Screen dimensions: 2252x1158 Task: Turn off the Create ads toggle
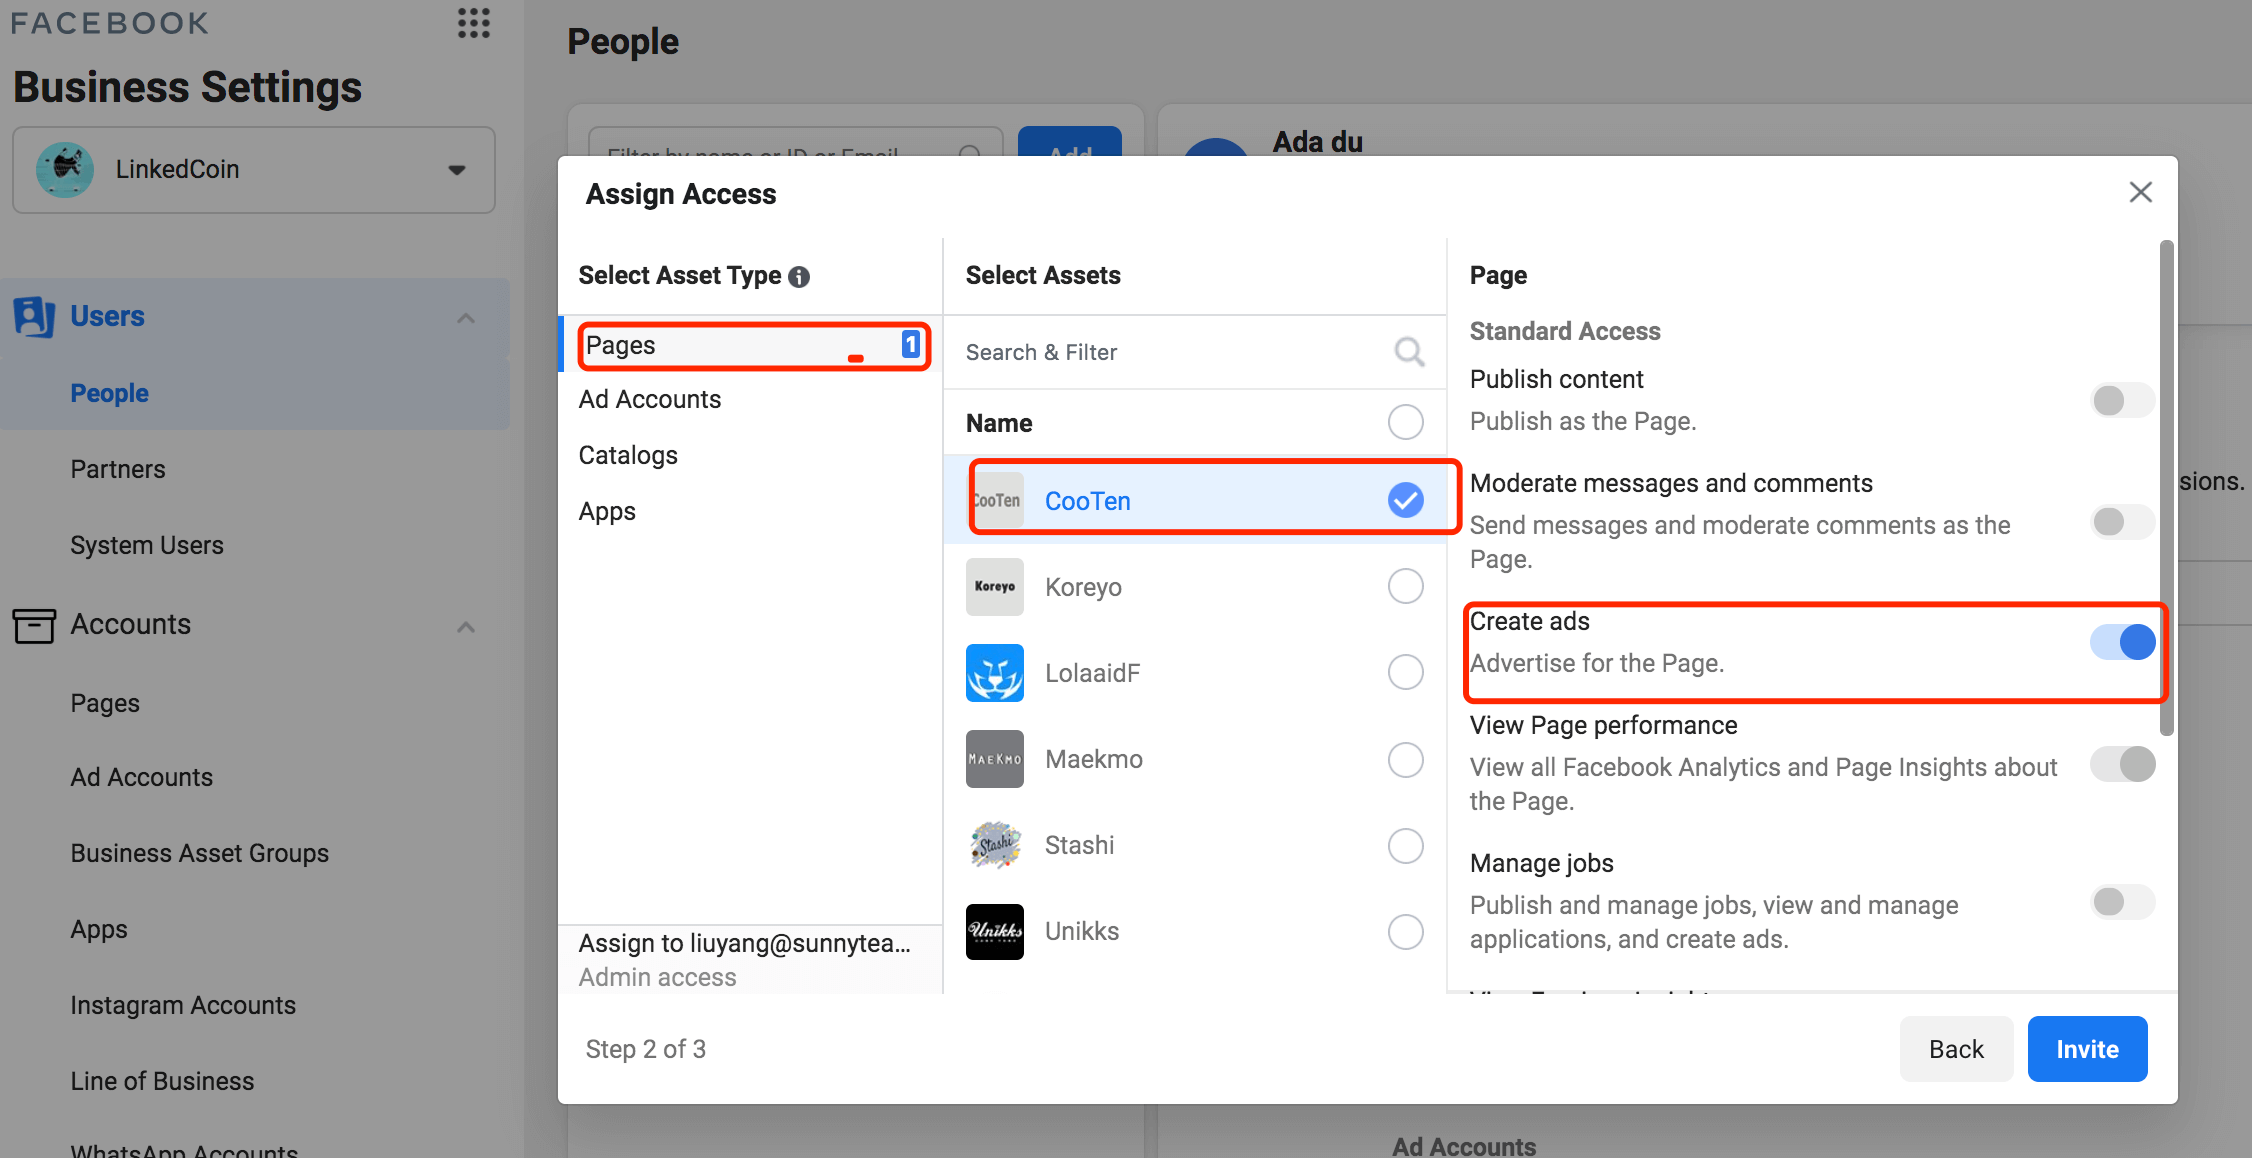coord(2121,642)
